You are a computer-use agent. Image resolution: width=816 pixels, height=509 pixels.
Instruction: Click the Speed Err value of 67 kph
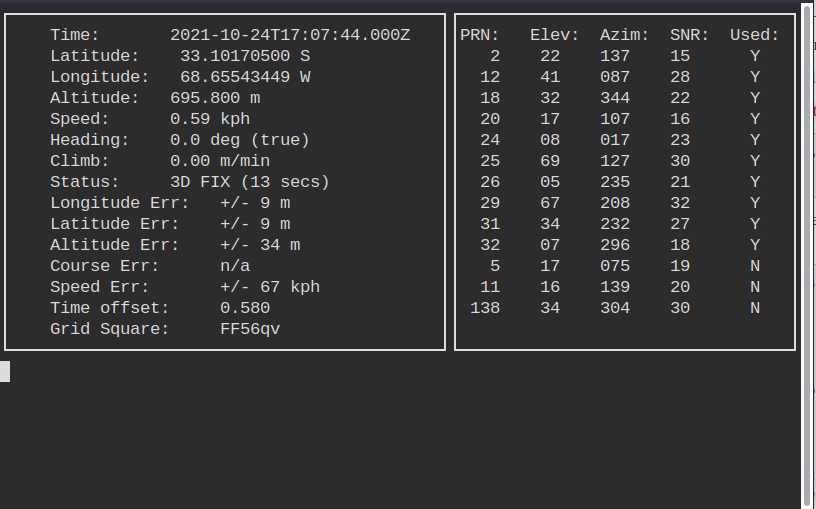[270, 287]
